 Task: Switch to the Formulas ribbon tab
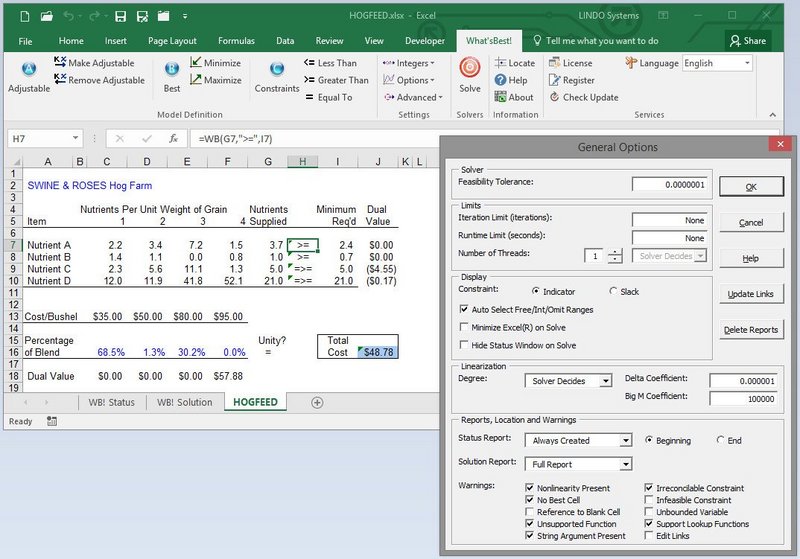point(236,41)
